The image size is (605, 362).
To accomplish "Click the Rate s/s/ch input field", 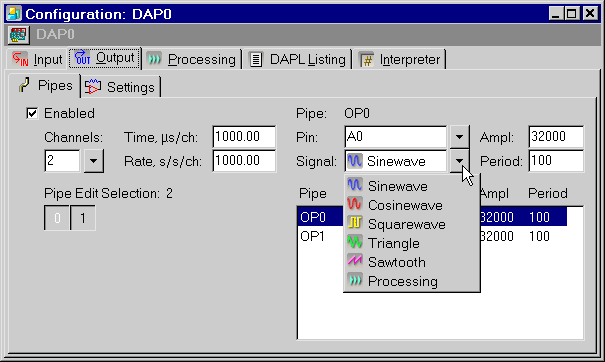I will 244,161.
